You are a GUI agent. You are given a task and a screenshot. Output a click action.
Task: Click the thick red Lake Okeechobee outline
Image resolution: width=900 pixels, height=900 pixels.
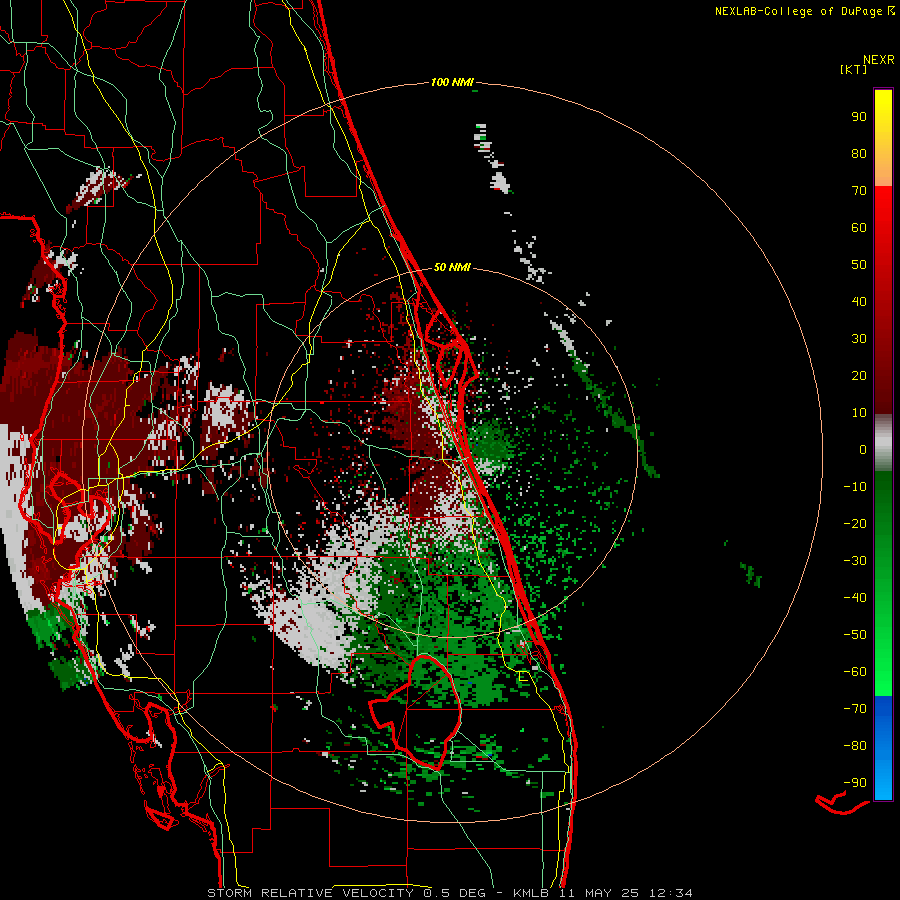pyautogui.click(x=414, y=712)
